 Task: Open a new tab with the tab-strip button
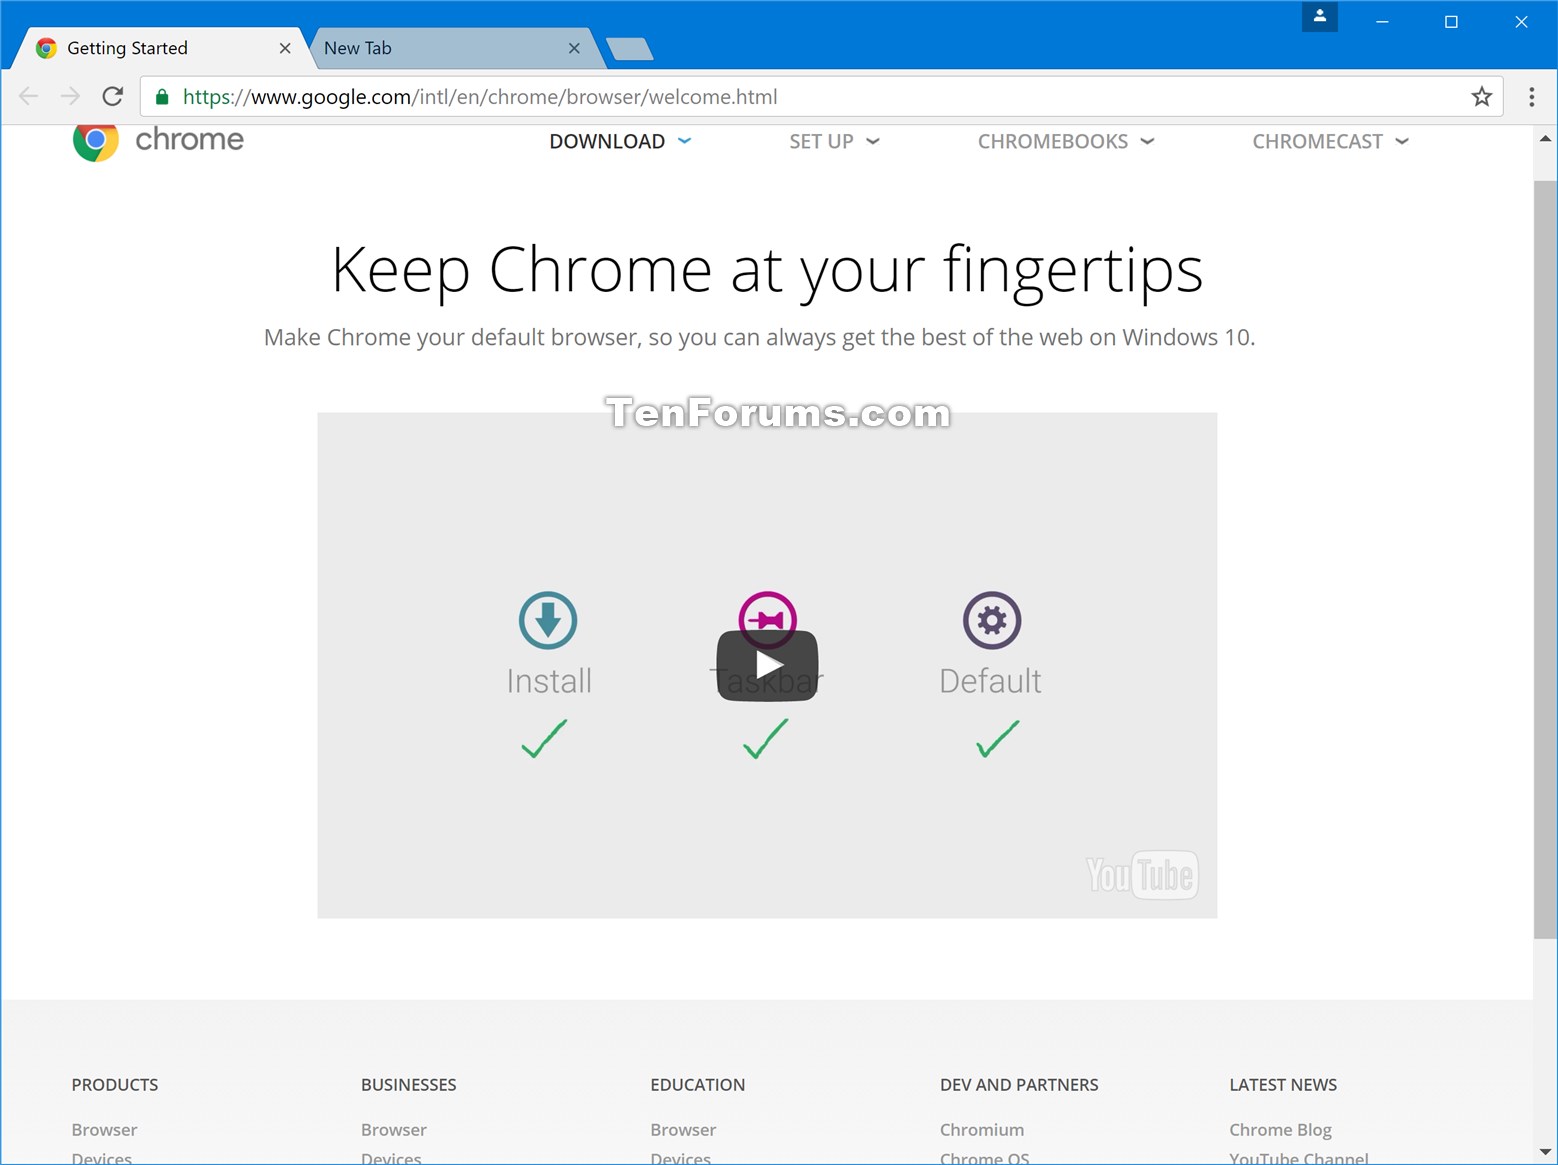click(629, 49)
